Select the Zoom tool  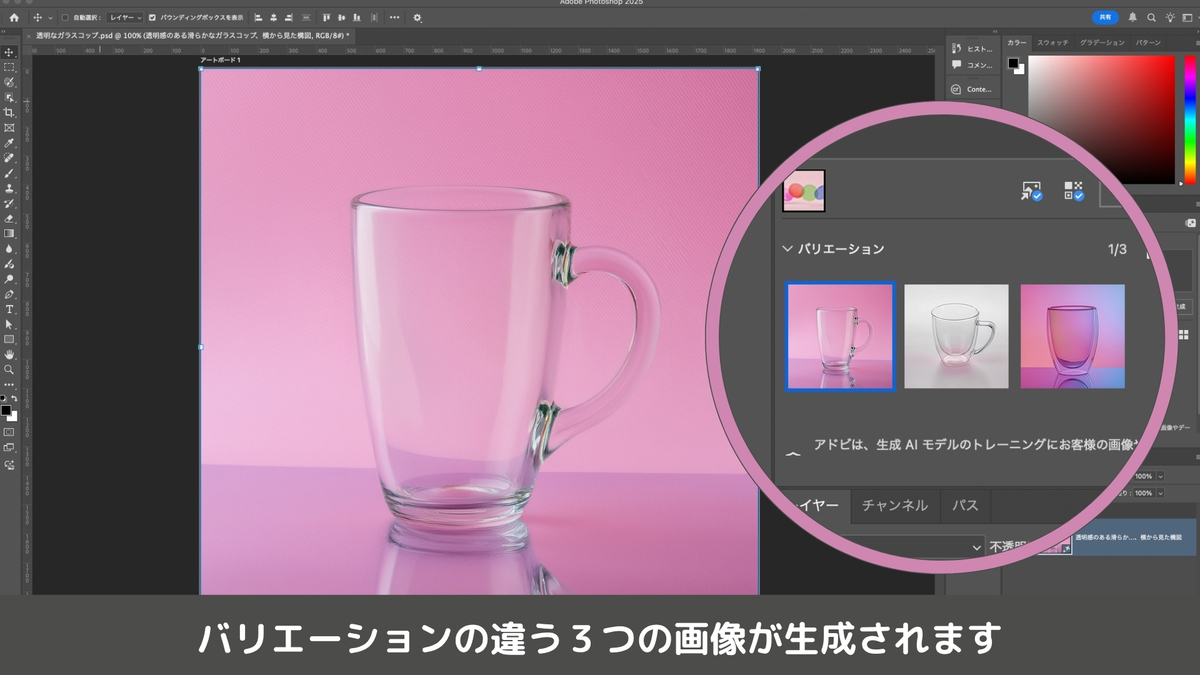click(9, 369)
